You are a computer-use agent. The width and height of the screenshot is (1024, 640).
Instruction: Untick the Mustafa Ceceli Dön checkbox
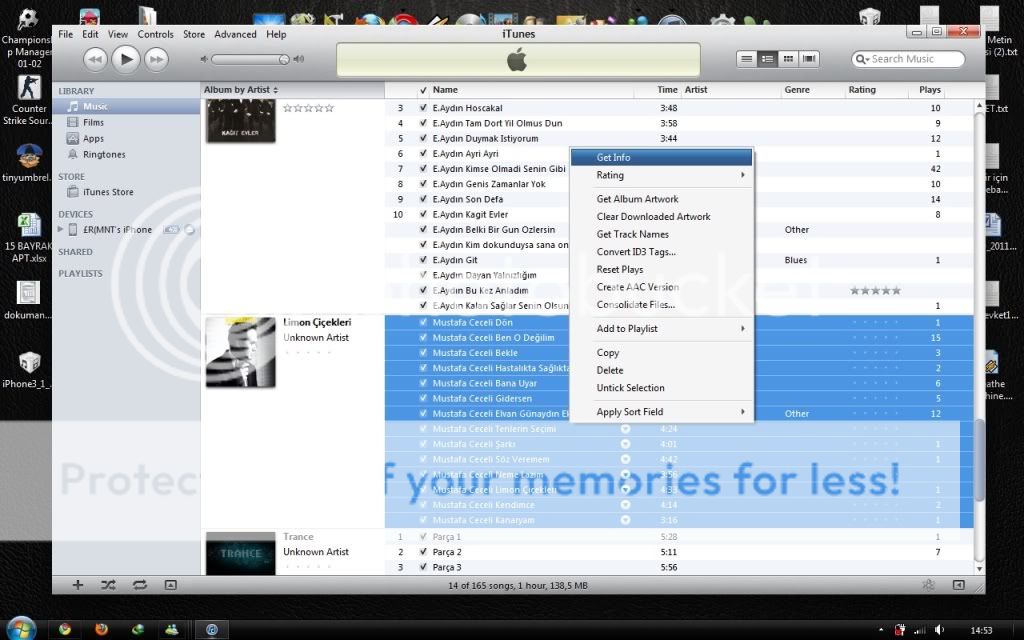tap(423, 323)
